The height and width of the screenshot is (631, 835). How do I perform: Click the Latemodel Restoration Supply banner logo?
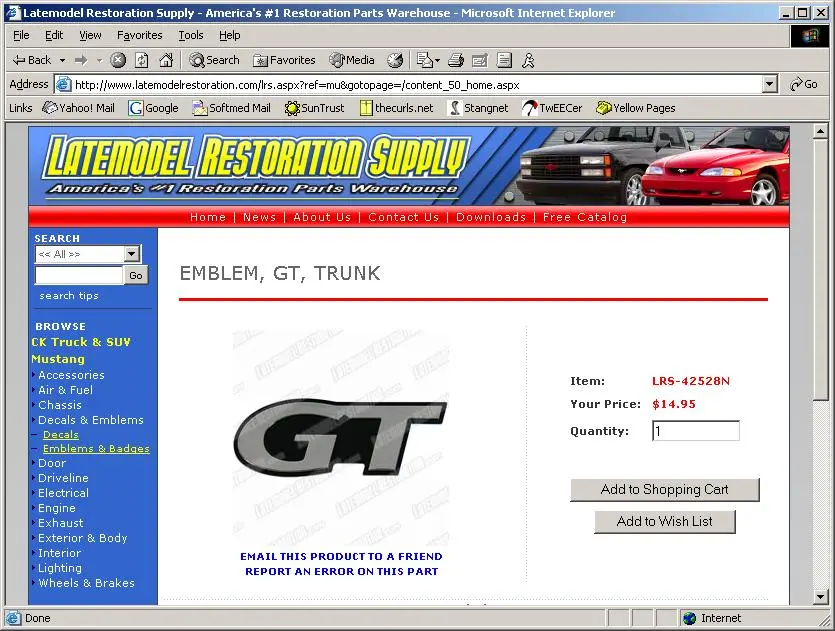256,165
